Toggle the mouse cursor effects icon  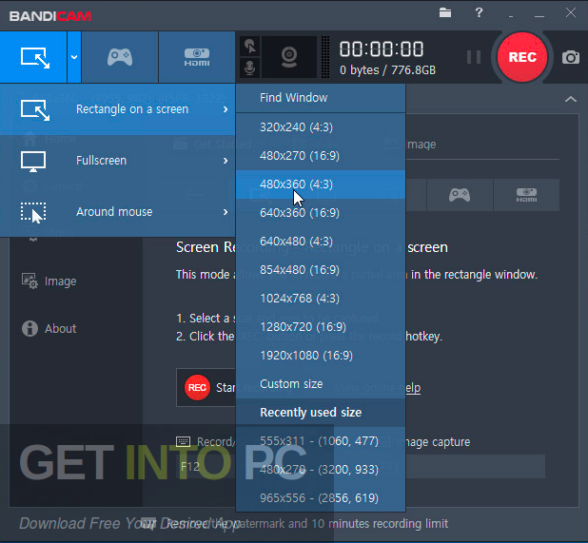coord(250,46)
